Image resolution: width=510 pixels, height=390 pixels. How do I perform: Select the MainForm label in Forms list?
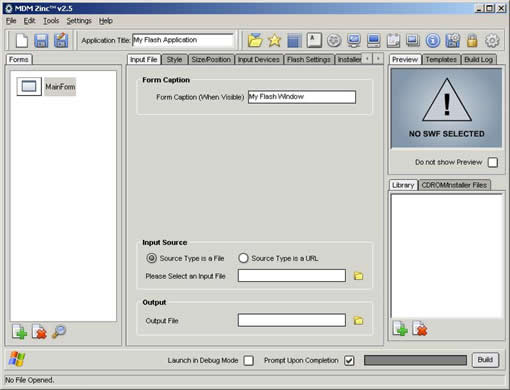(60, 87)
